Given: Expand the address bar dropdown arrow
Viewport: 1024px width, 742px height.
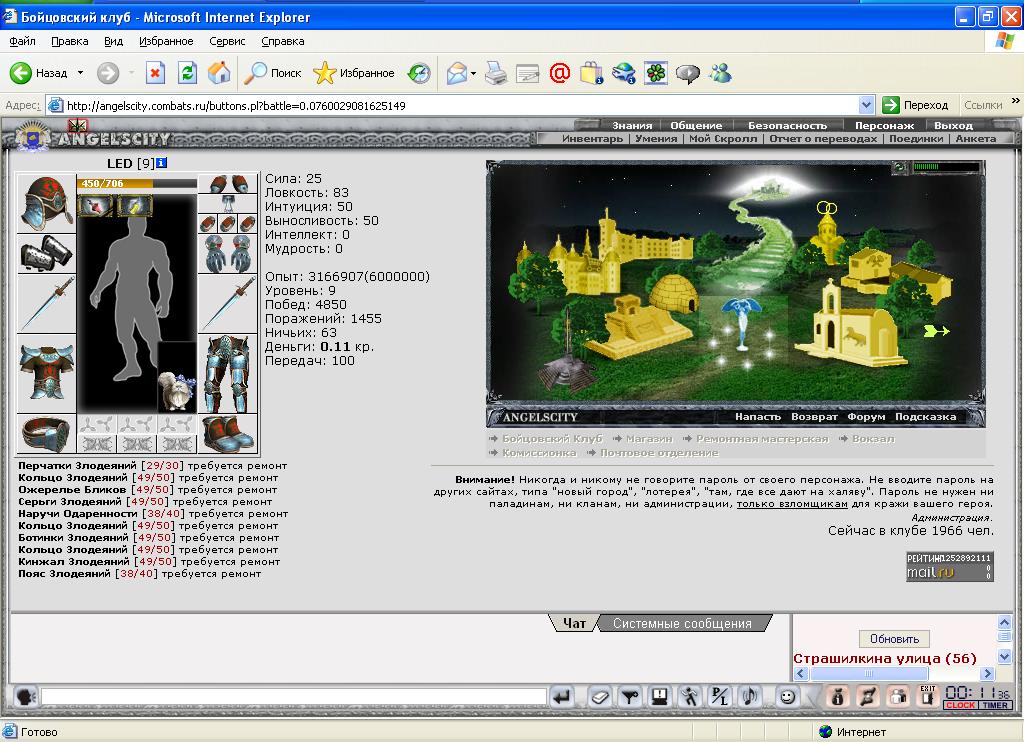Looking at the screenshot, I should [866, 105].
